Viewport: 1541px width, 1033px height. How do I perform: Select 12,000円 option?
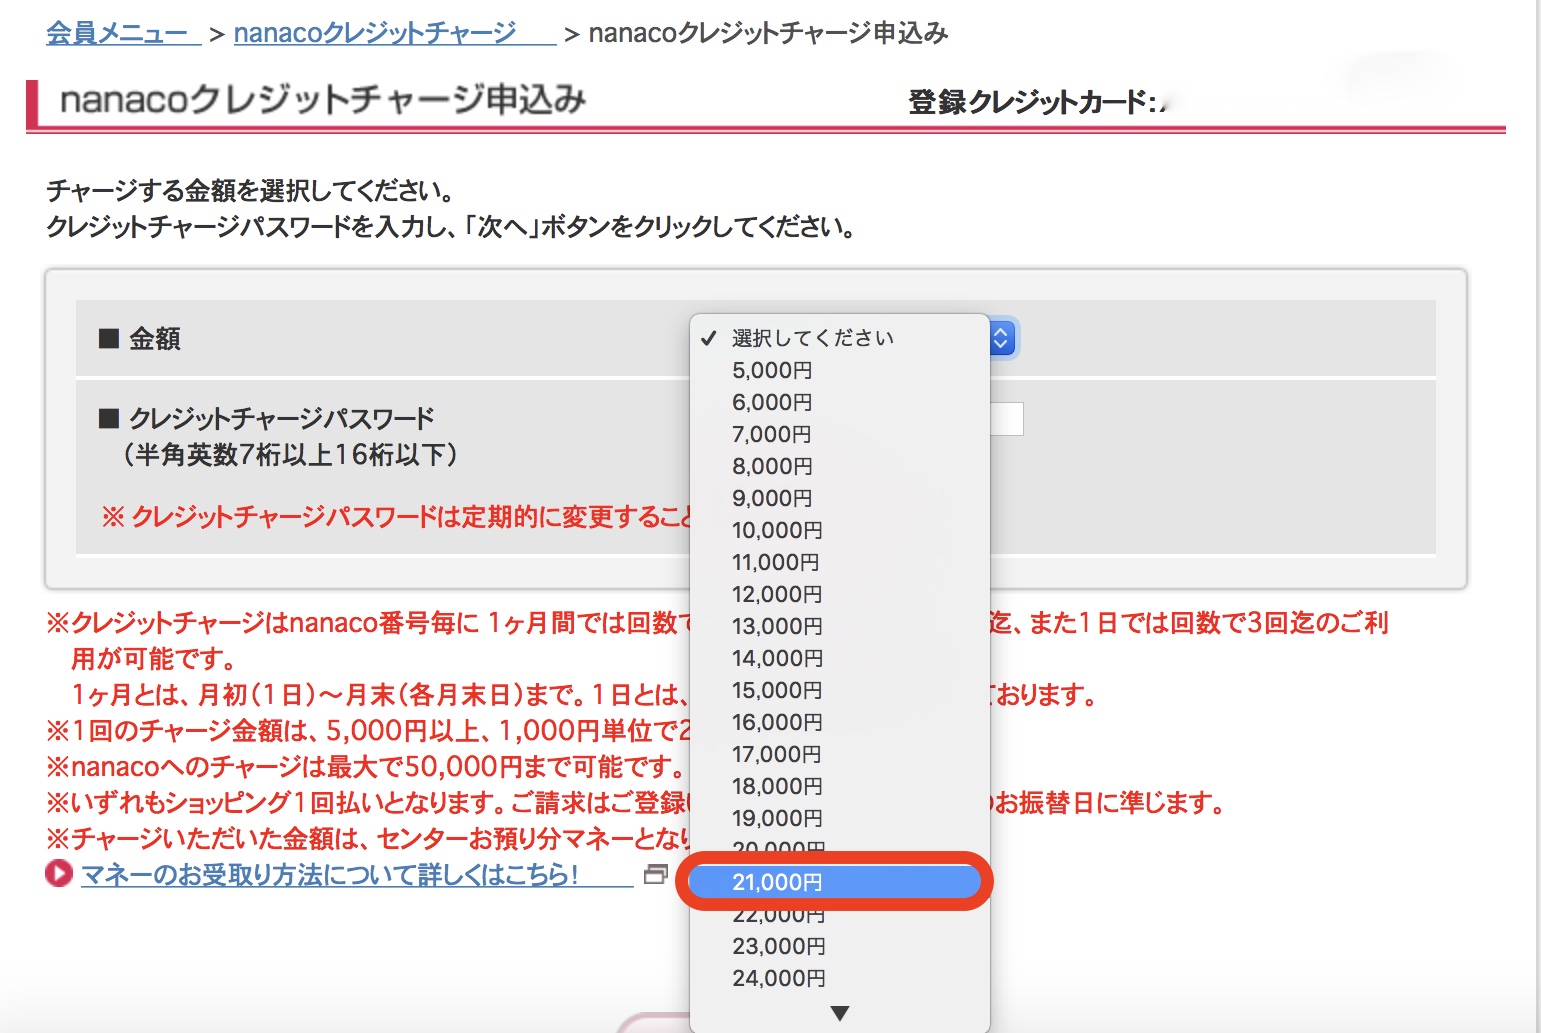[777, 594]
